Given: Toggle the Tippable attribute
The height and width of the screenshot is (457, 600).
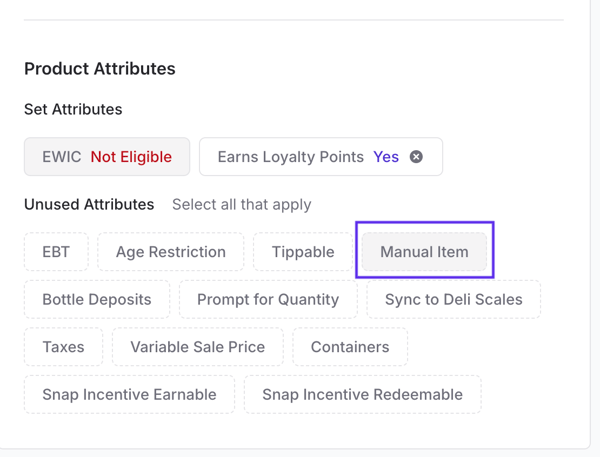Looking at the screenshot, I should pyautogui.click(x=303, y=252).
